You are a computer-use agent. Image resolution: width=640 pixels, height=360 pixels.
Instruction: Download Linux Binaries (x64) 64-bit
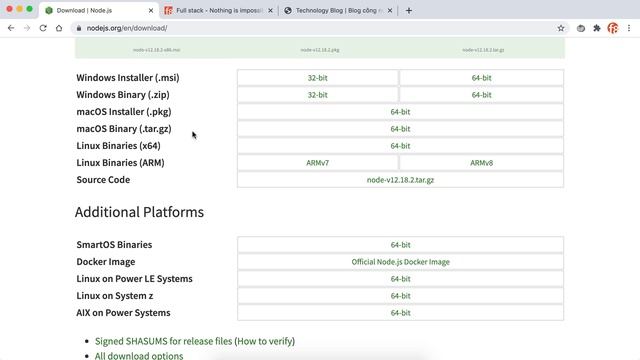(400, 146)
